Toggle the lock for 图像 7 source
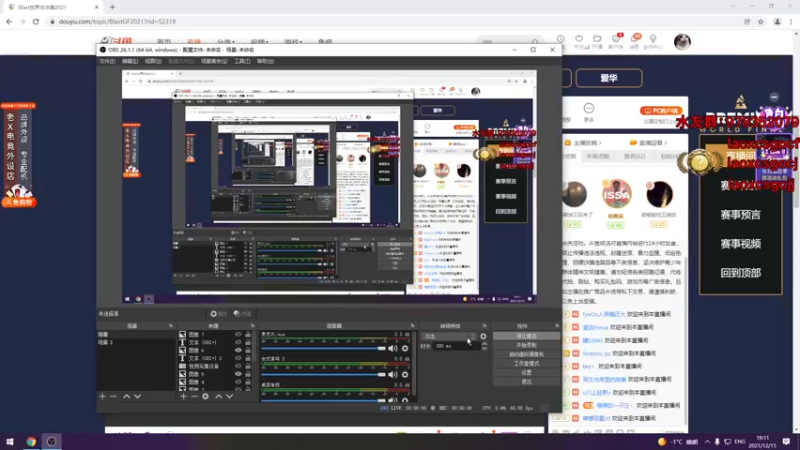 pos(248,335)
